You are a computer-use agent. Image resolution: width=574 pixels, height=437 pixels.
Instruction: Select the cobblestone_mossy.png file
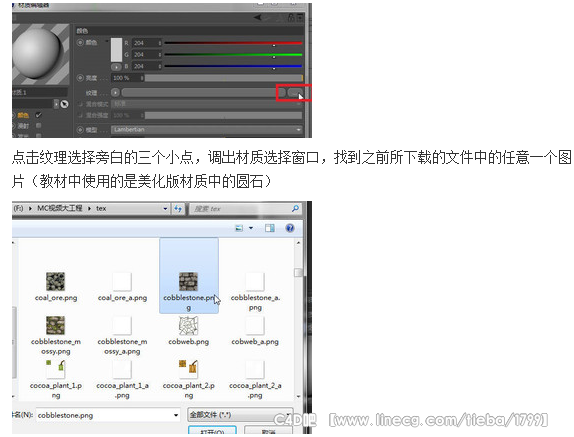[56, 336]
